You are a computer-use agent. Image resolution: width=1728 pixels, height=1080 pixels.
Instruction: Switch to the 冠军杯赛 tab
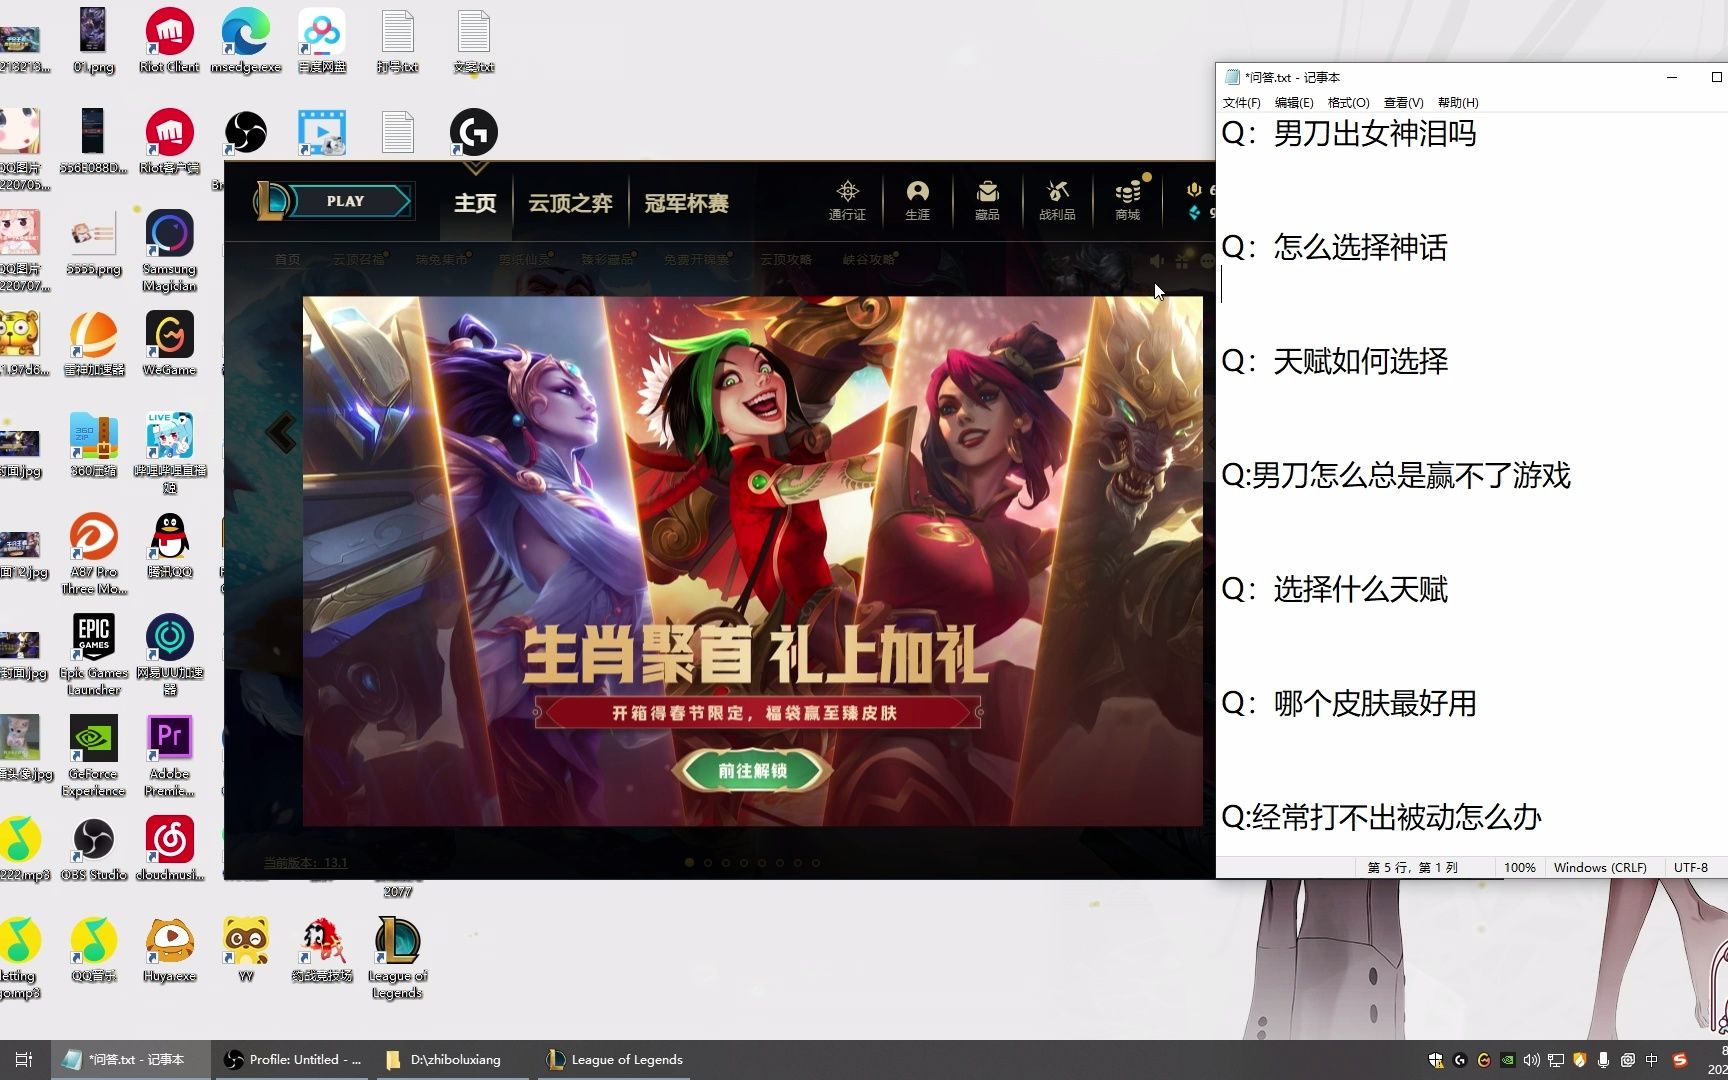686,203
